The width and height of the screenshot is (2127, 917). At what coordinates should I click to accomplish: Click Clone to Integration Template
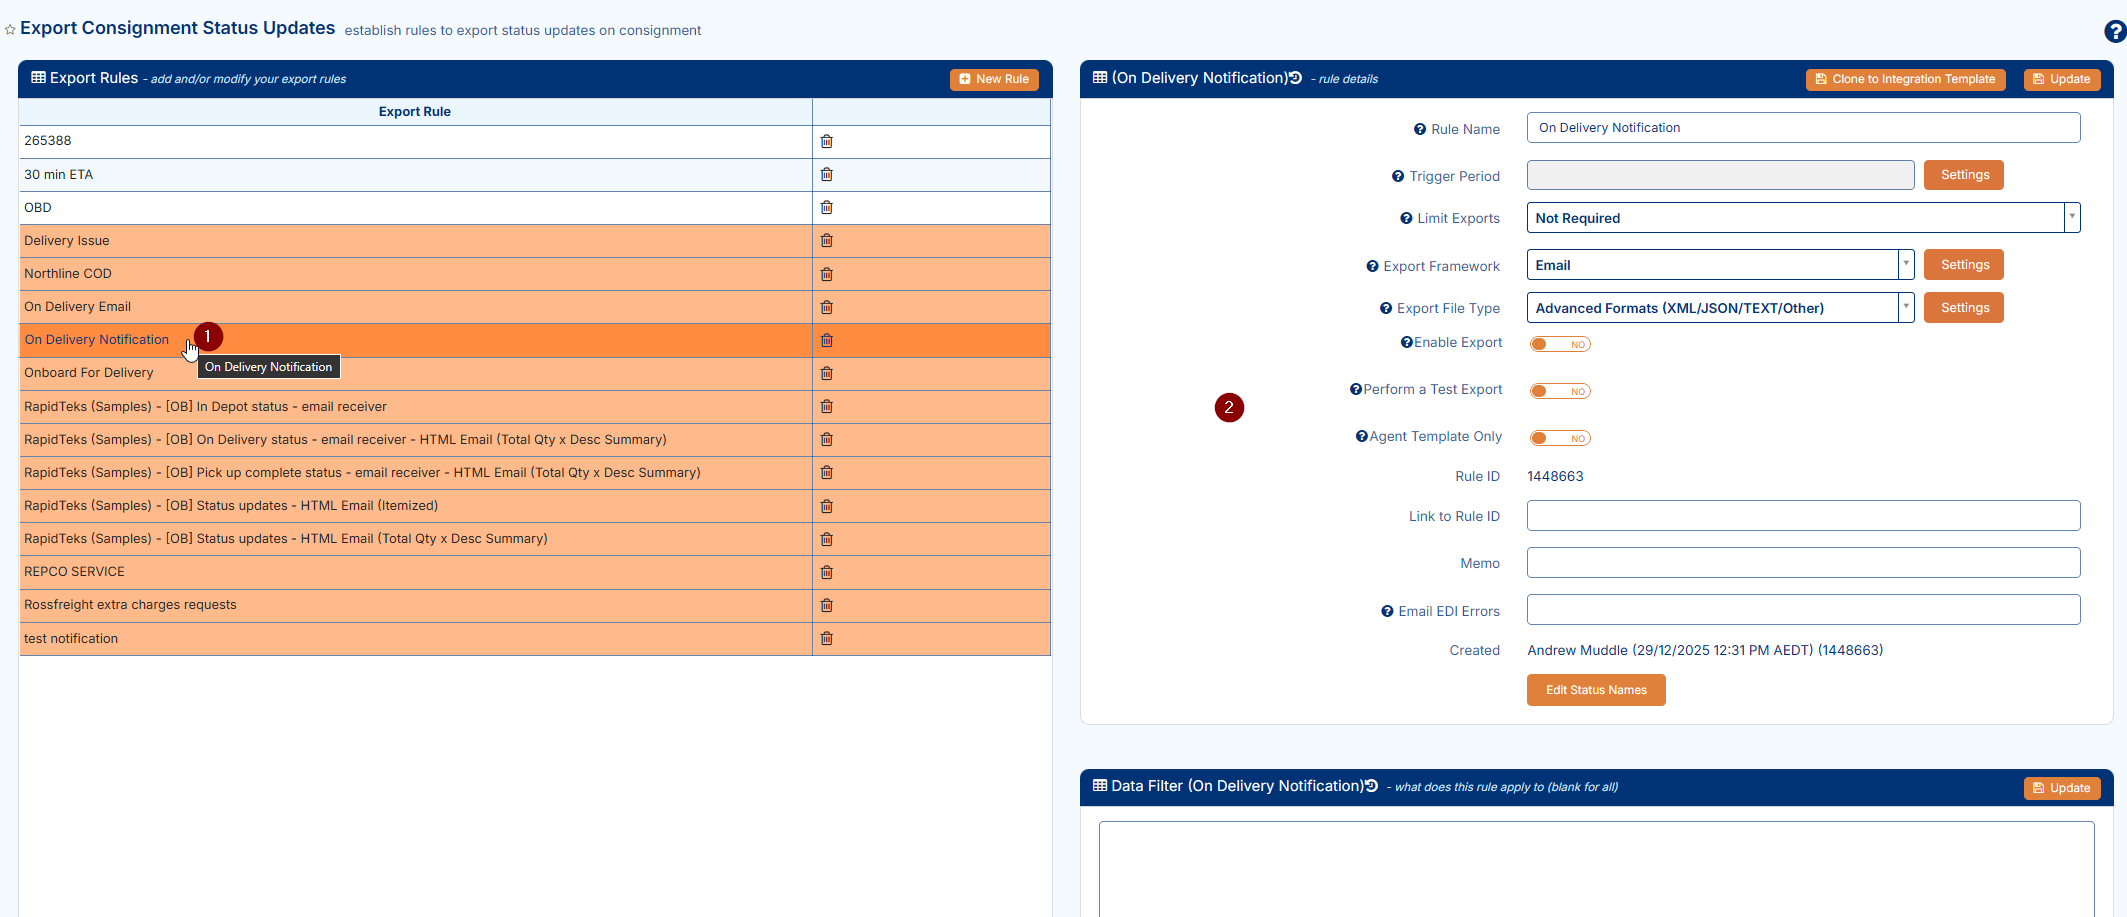[x=1904, y=79]
